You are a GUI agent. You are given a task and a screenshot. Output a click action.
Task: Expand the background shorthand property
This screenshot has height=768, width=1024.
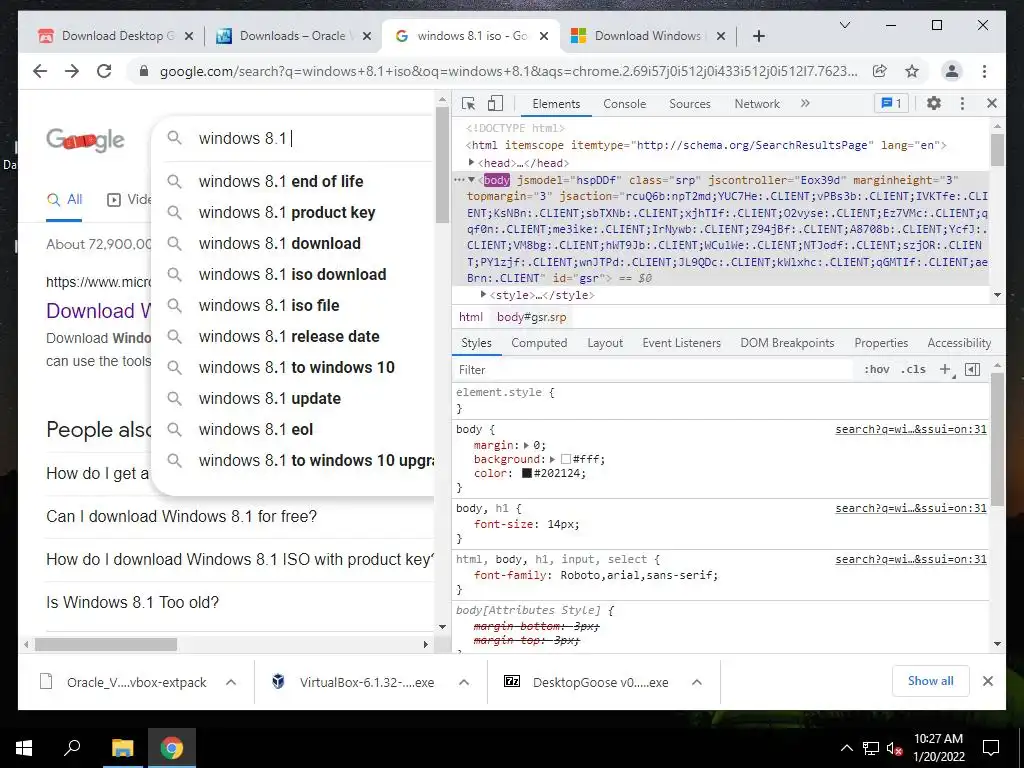pos(552,459)
